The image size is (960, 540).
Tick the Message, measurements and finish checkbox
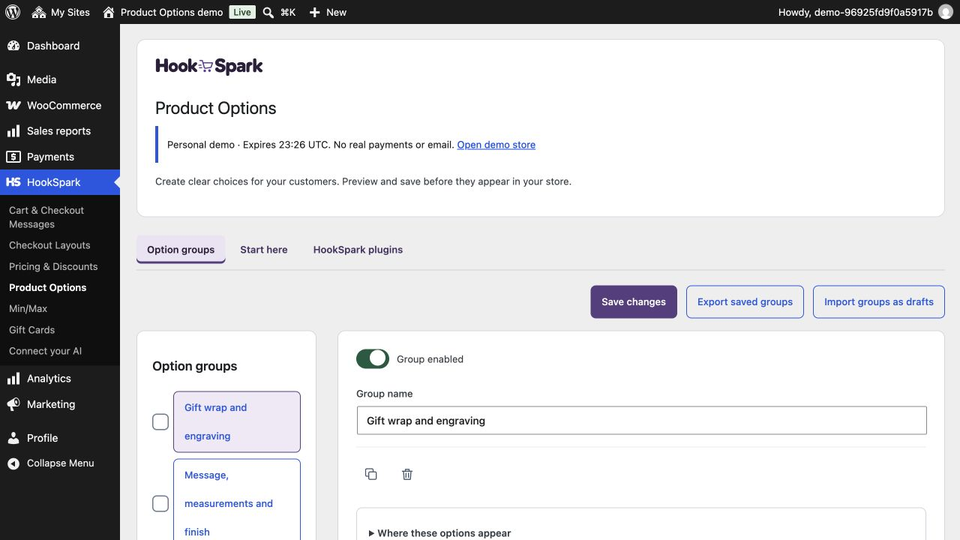click(x=160, y=503)
